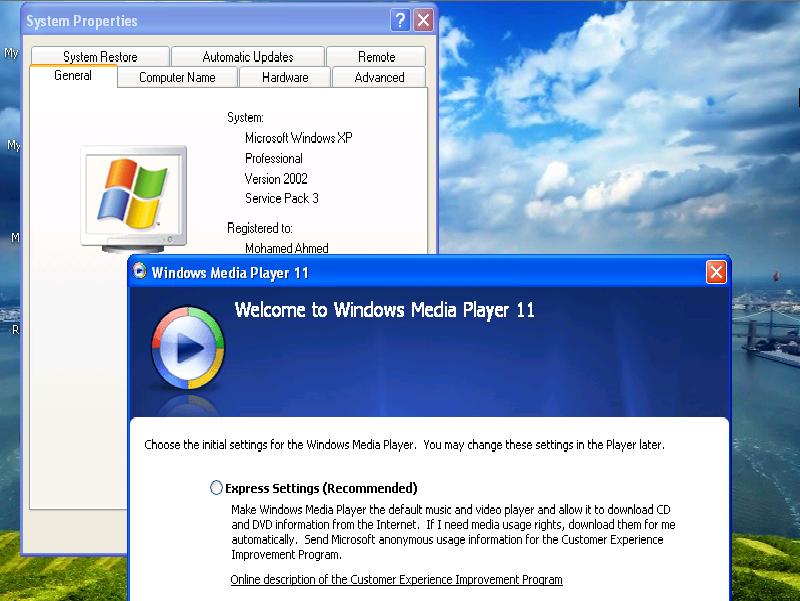This screenshot has height=601, width=800.
Task: Click the 'Welcome to Windows Media Player 11' heading
Action: [x=384, y=310]
